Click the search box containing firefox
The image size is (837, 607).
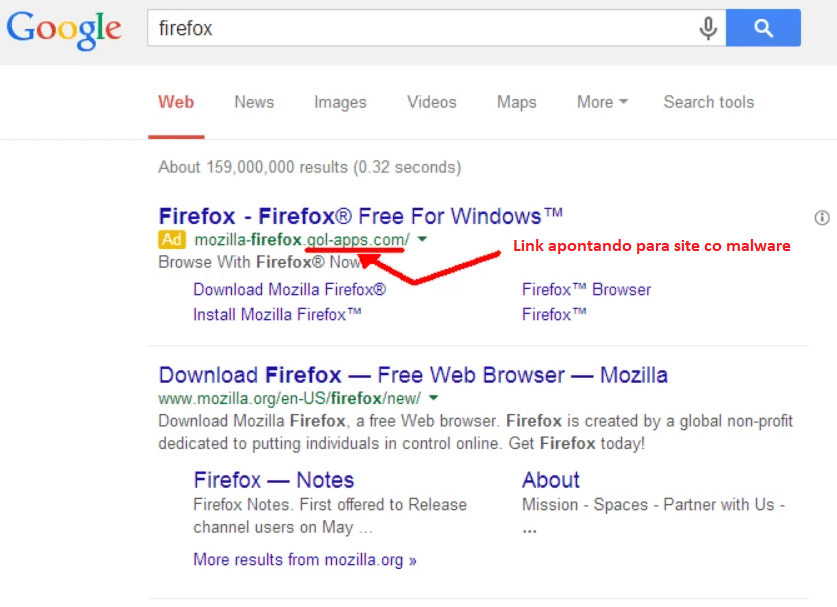pos(420,29)
